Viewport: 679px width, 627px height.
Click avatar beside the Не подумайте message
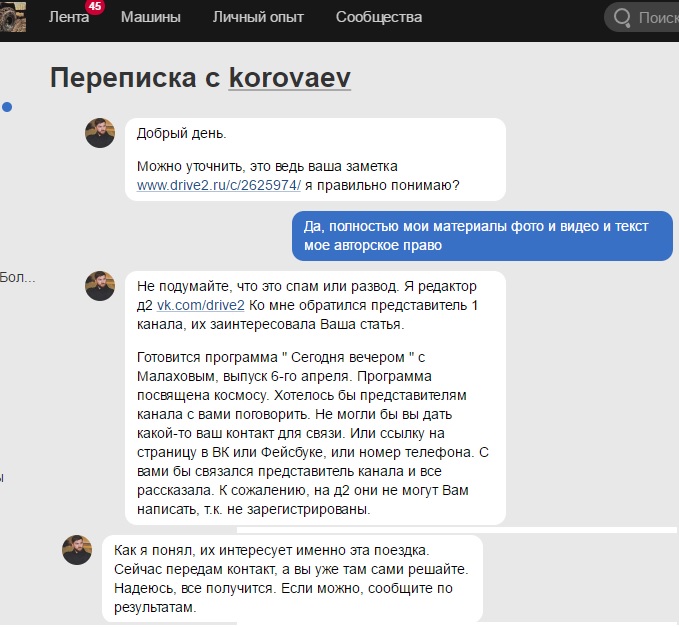100,286
